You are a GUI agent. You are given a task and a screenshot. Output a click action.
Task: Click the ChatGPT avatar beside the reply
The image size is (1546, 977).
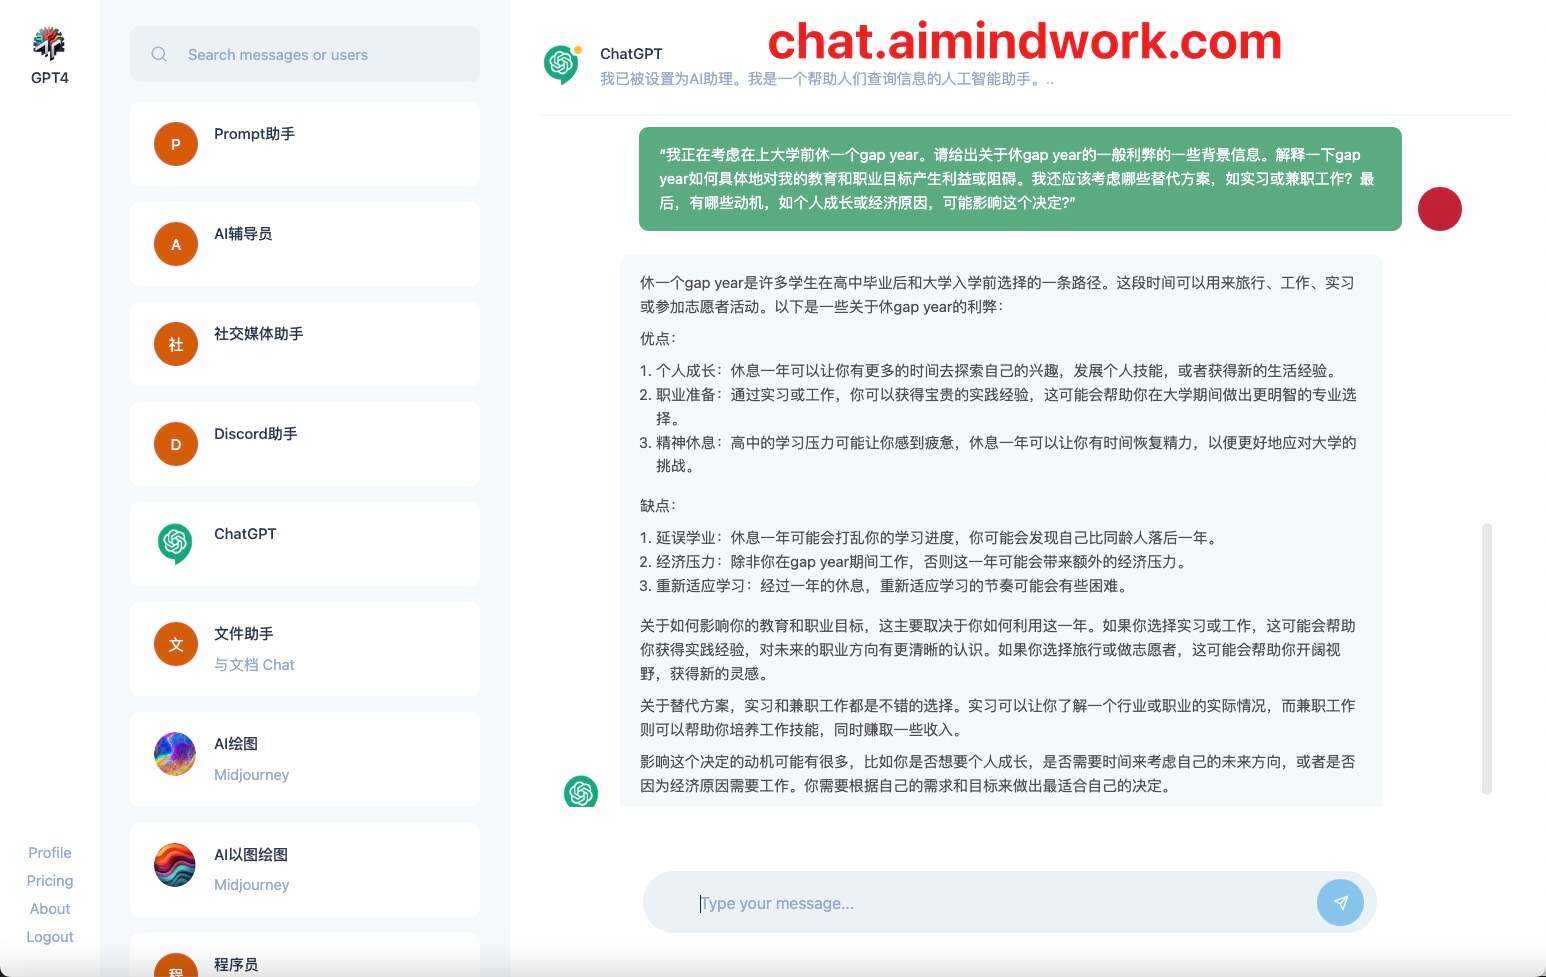click(581, 792)
